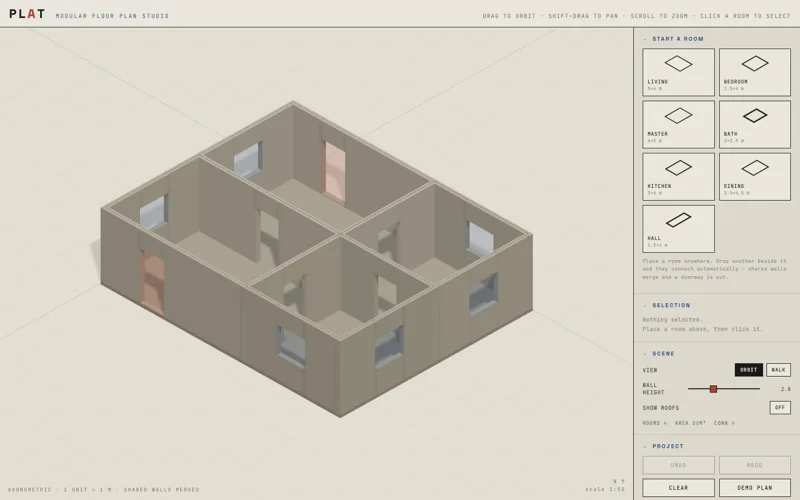Viewport: 800px width, 500px height.
Task: Click the pink door inside back room
Action: tap(334, 172)
